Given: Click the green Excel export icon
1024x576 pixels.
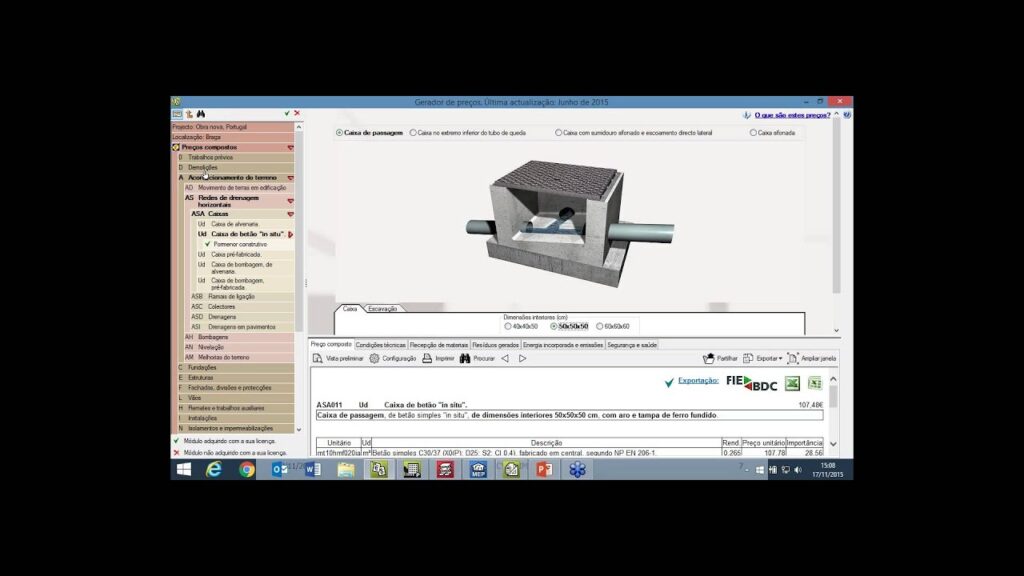Looking at the screenshot, I should [792, 383].
